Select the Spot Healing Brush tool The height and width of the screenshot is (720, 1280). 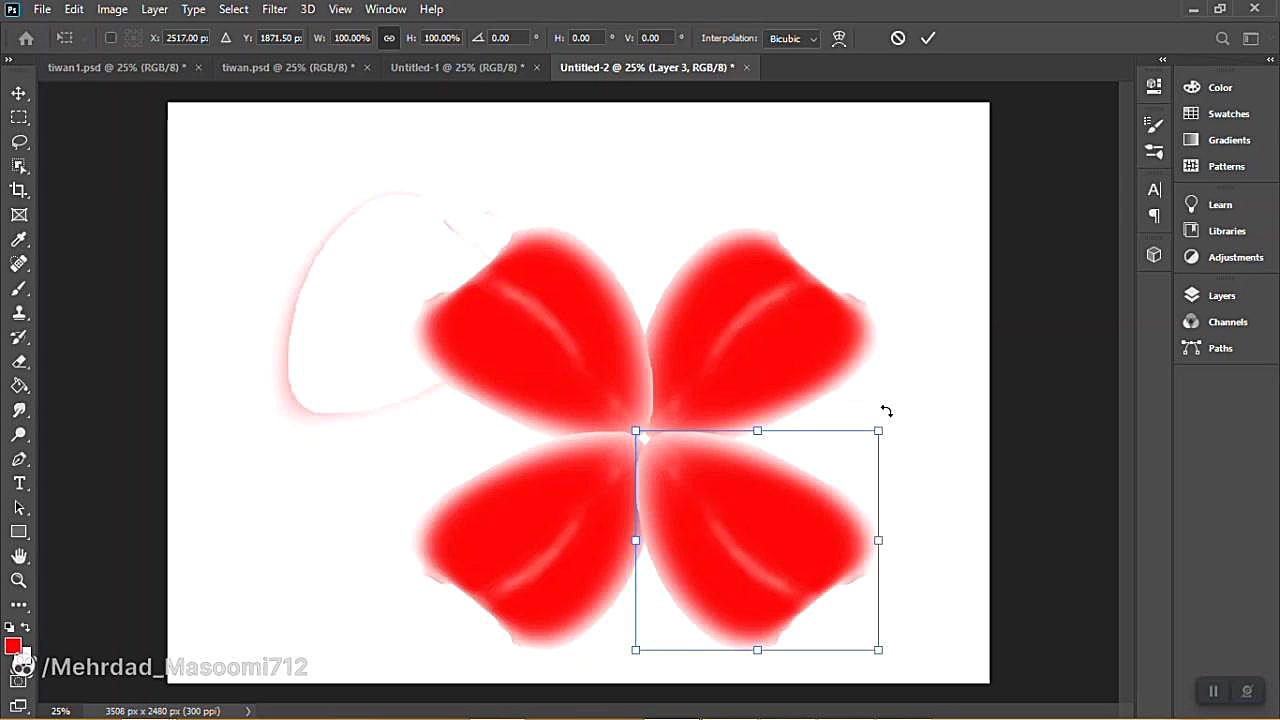tap(19, 264)
